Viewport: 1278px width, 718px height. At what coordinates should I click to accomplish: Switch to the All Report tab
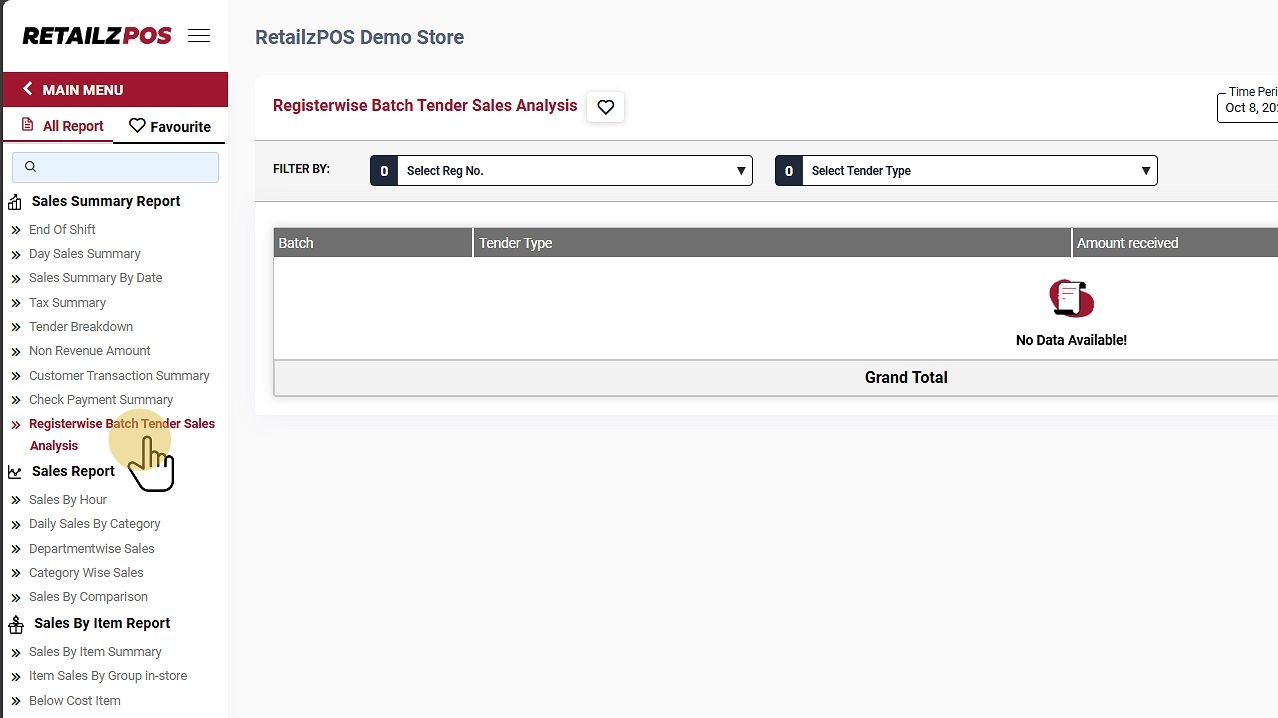click(62, 126)
